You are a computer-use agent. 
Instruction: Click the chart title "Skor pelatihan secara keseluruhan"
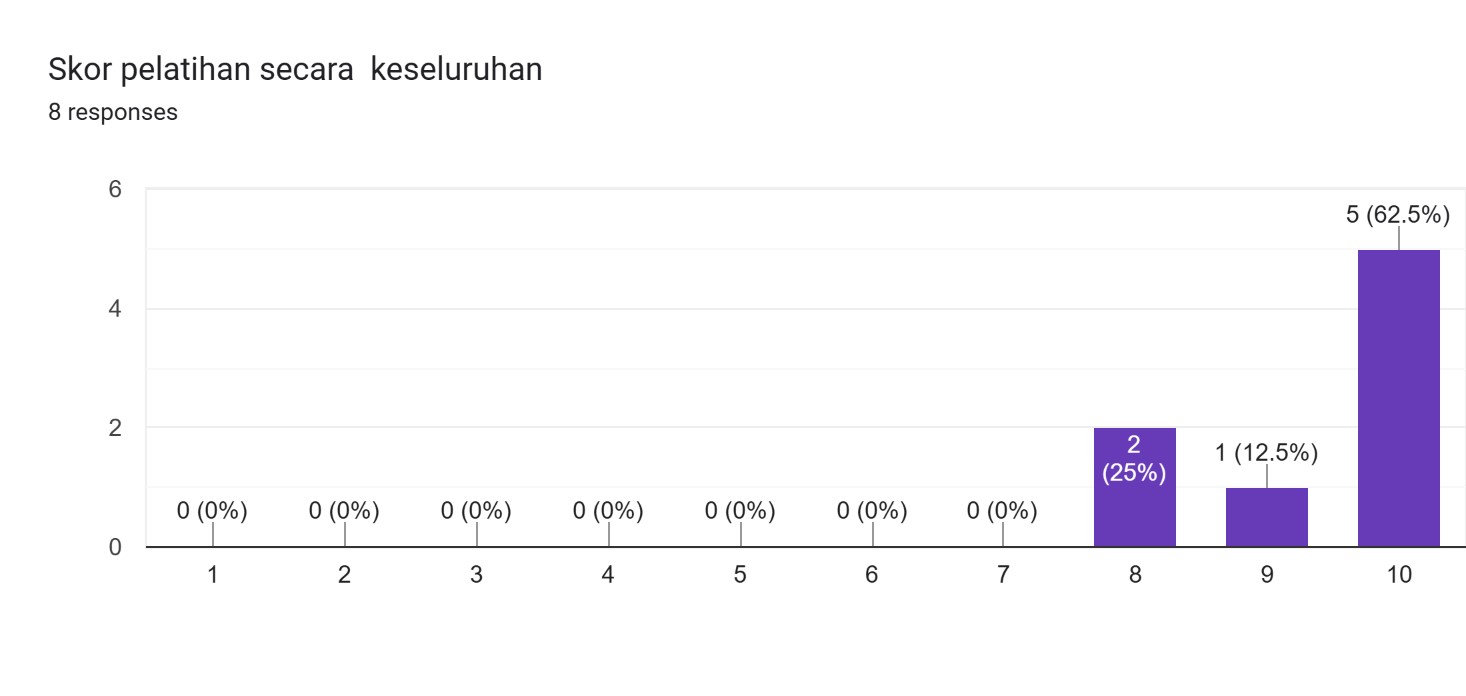pyautogui.click(x=295, y=69)
